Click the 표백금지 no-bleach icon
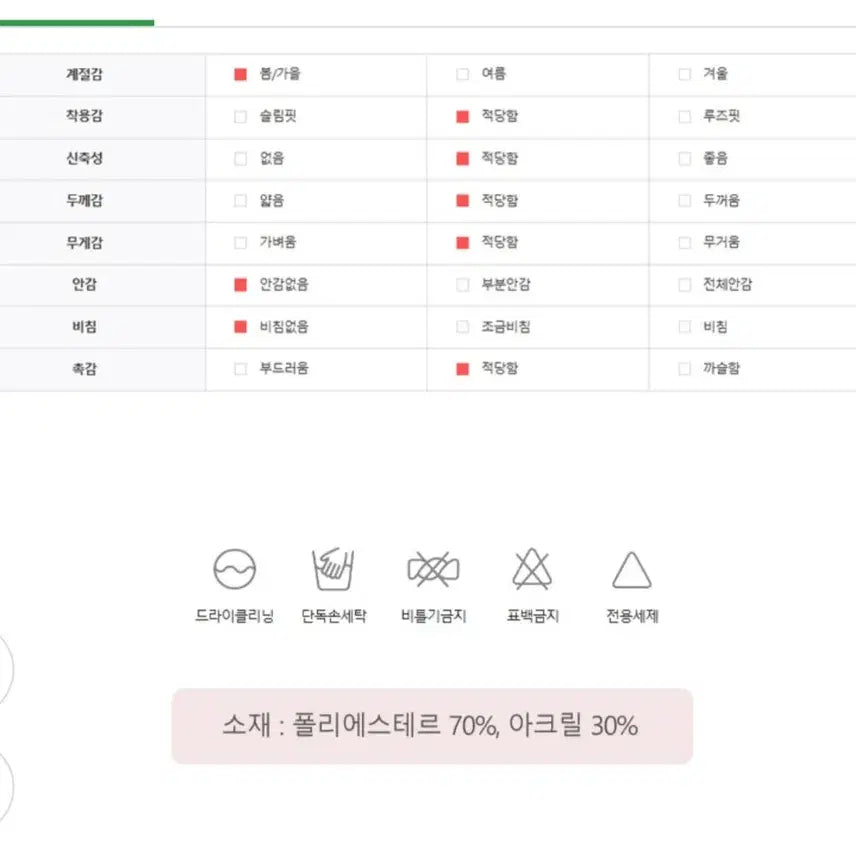Viewport: 856px width, 856px height. (x=532, y=569)
